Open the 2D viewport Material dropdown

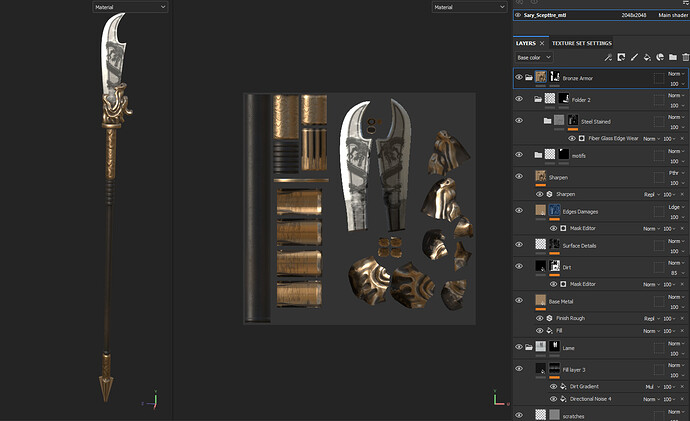pyautogui.click(x=469, y=7)
